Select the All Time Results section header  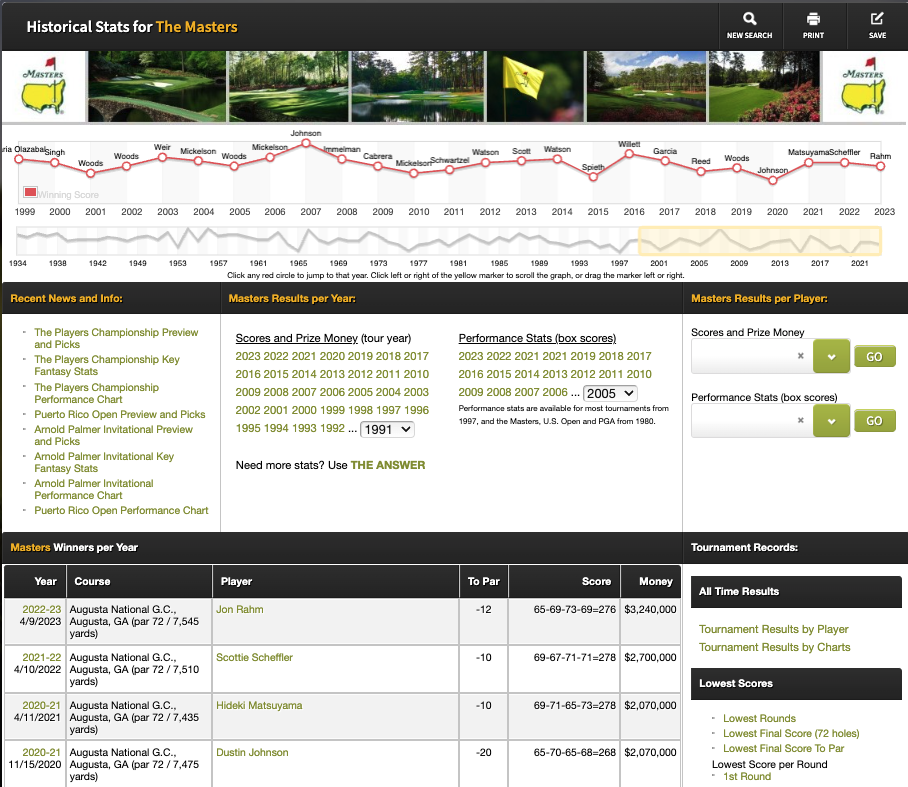(x=796, y=591)
